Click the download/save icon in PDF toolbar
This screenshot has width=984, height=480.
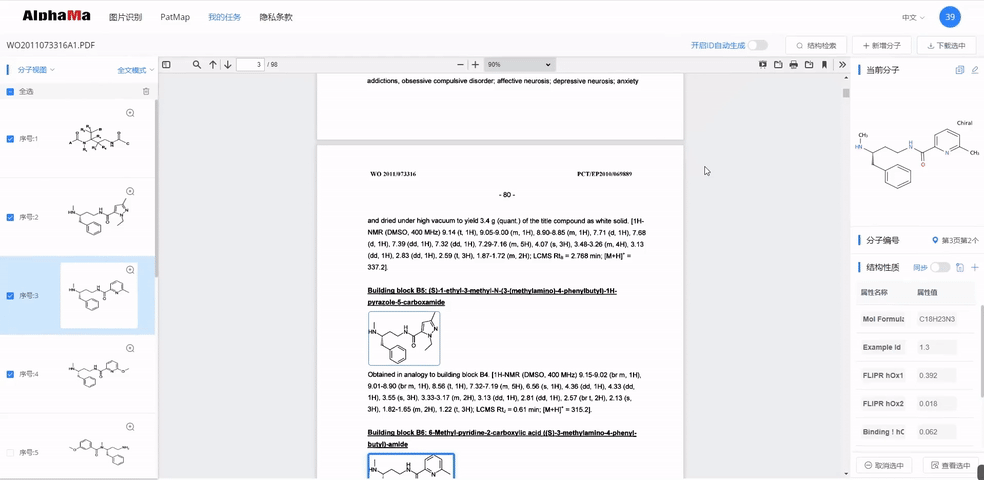tap(809, 65)
